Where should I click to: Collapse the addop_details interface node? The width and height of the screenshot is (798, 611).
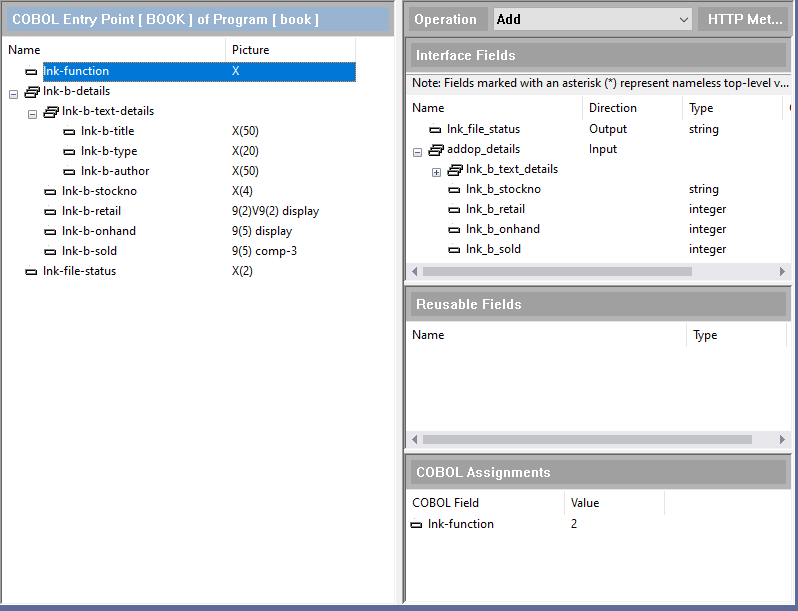point(417,152)
